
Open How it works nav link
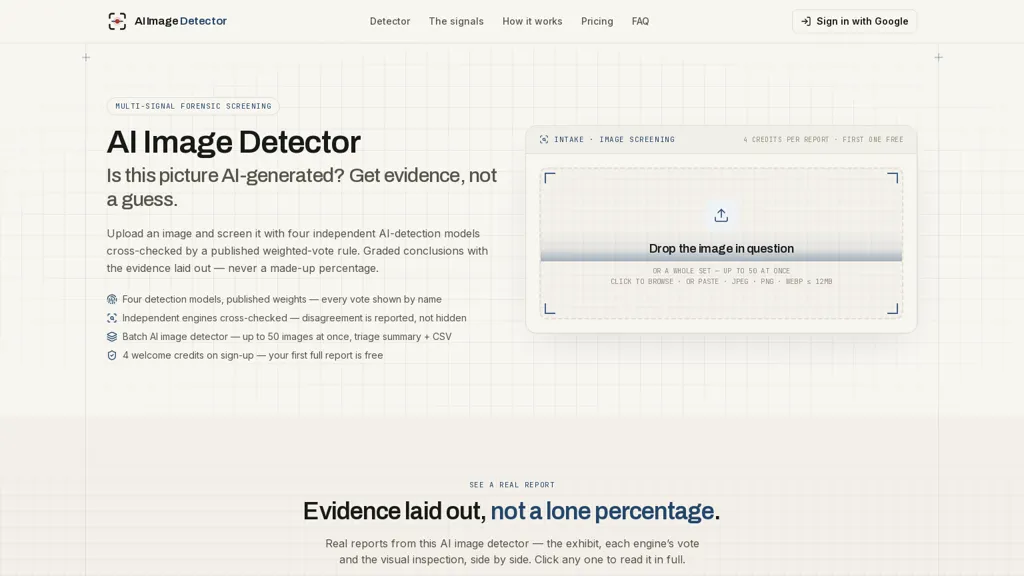(x=532, y=21)
